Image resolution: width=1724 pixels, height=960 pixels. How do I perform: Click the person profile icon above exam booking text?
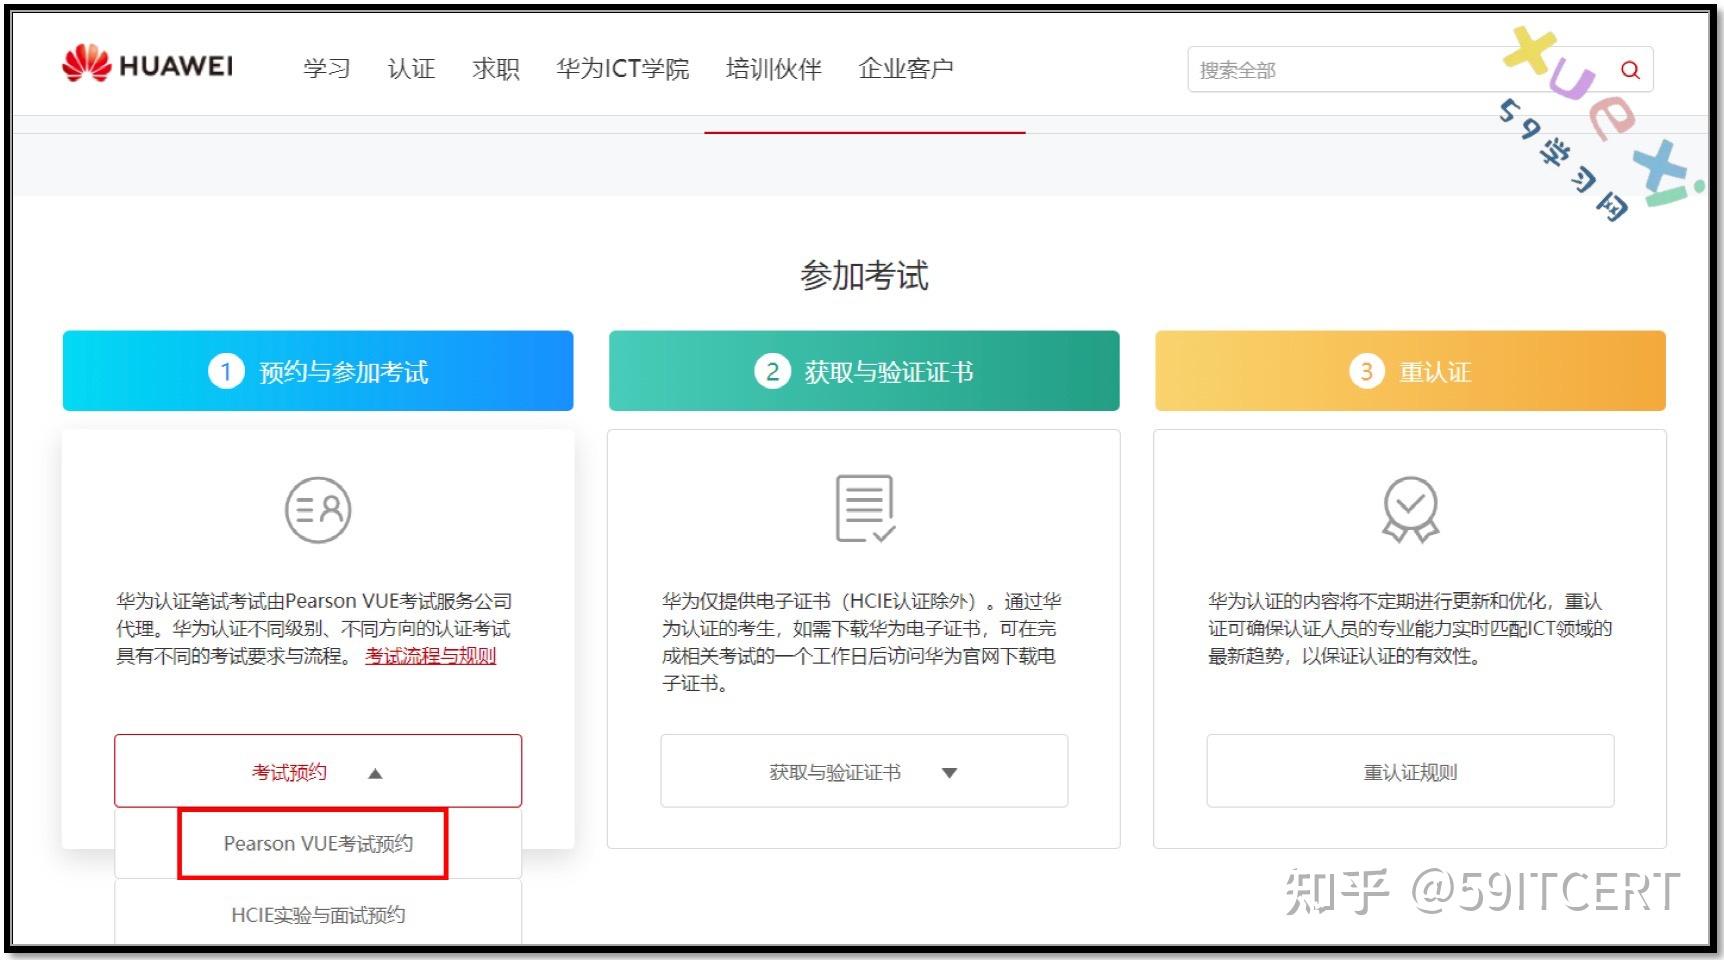(317, 509)
